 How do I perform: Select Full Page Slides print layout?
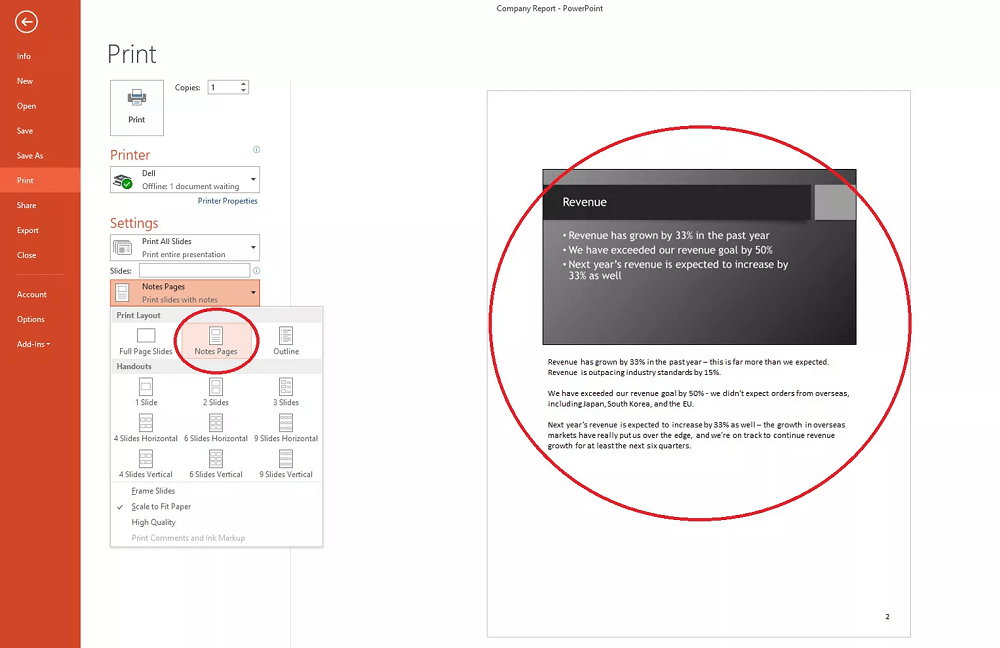coord(144,341)
